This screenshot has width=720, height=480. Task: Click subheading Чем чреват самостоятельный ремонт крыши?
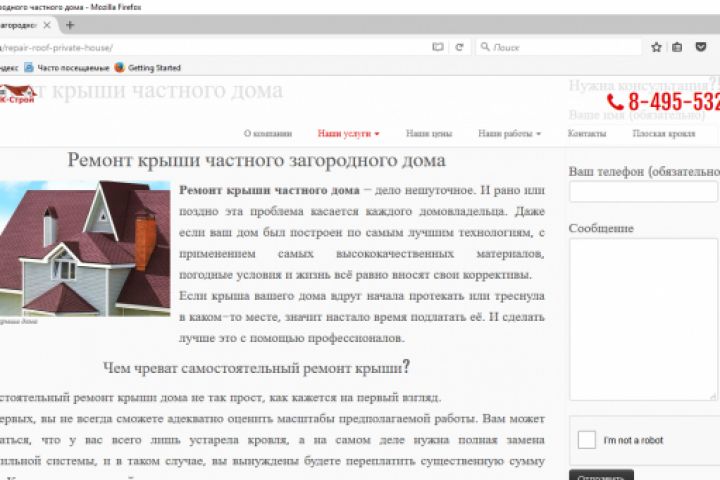(256, 367)
